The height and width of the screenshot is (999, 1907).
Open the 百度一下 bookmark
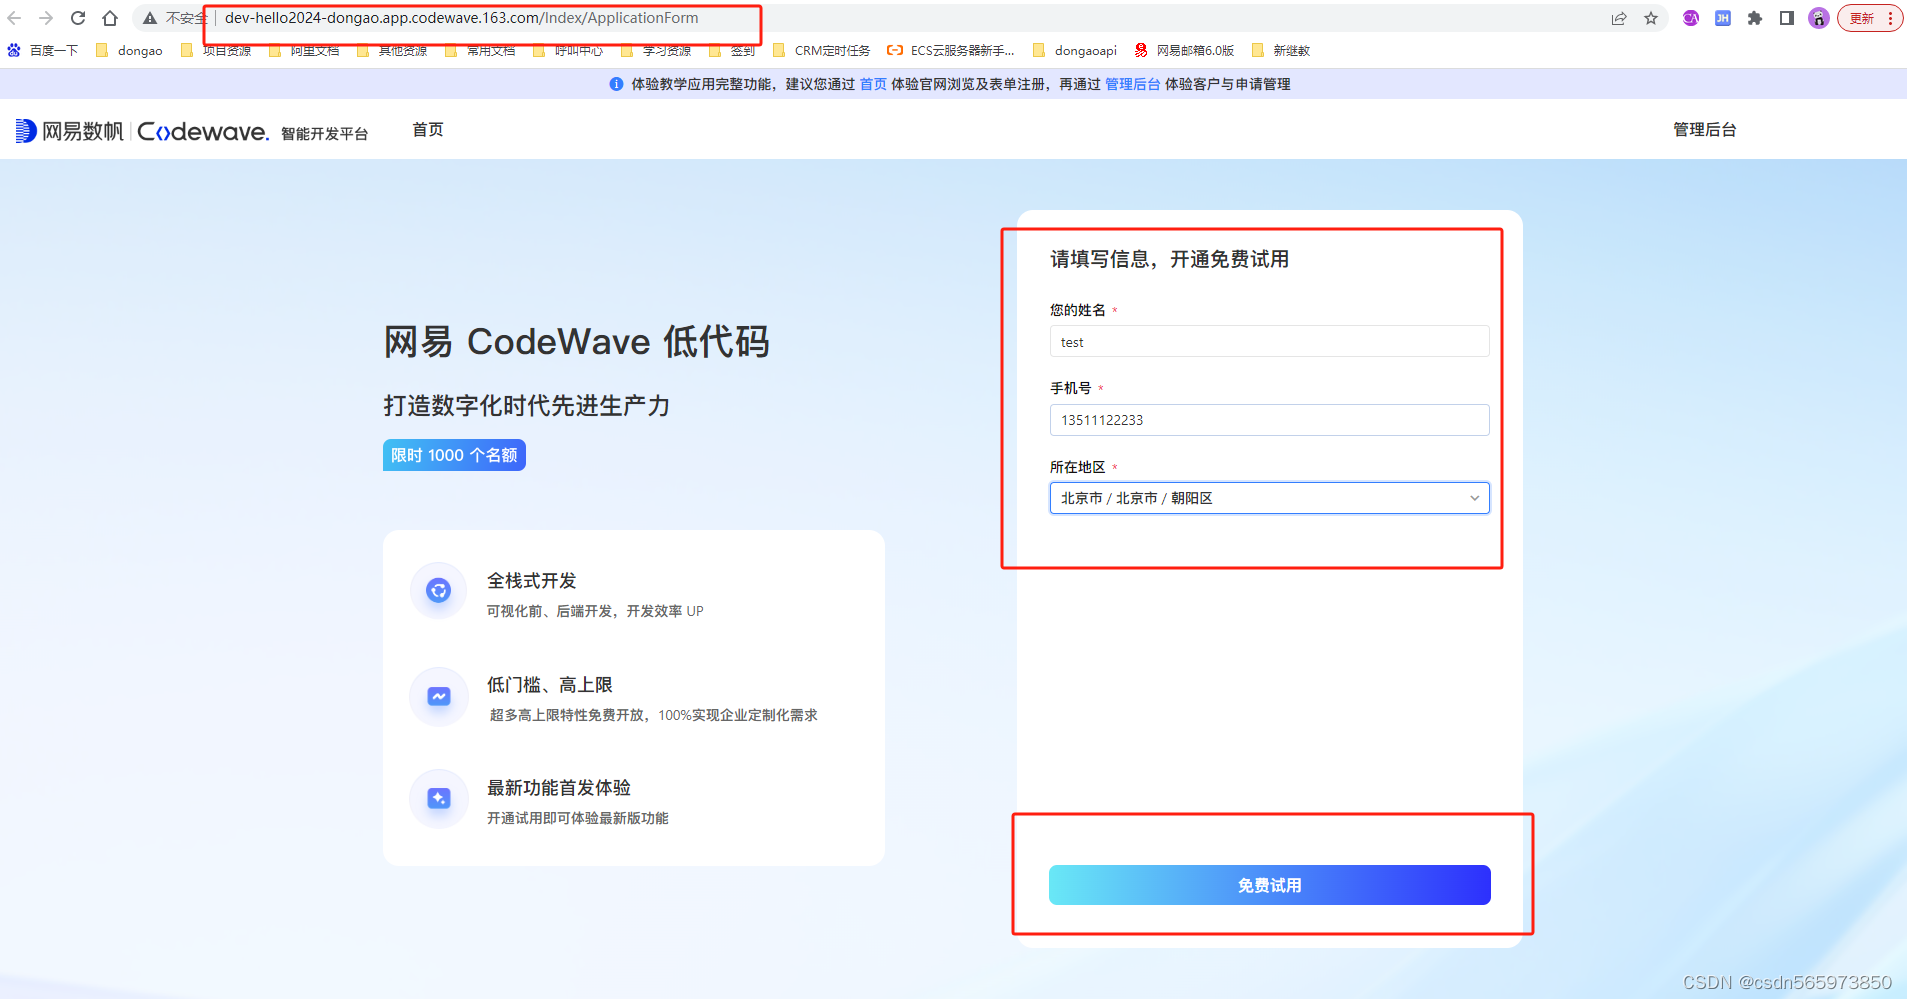tap(43, 50)
